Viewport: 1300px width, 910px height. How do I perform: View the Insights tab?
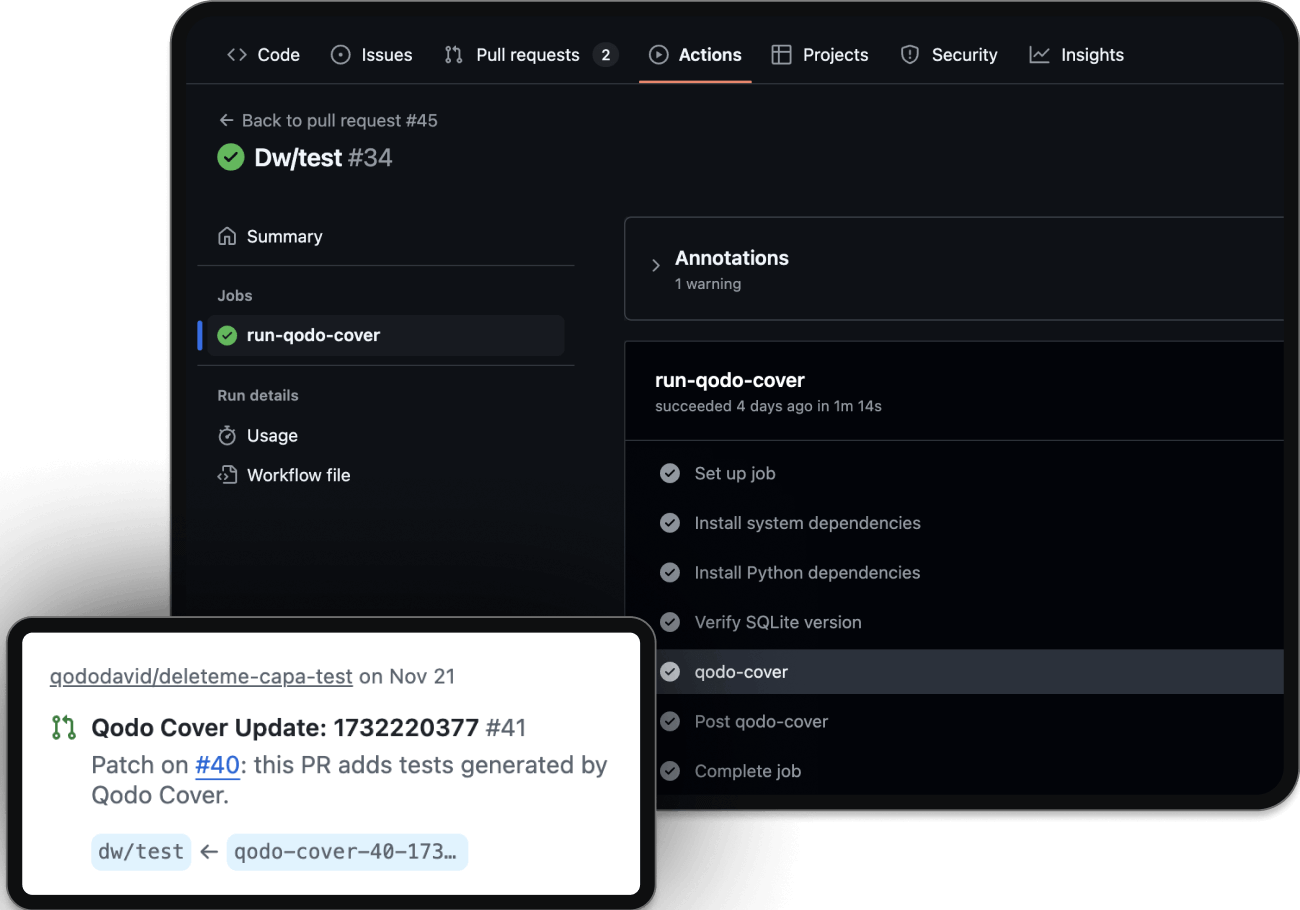click(x=1077, y=55)
